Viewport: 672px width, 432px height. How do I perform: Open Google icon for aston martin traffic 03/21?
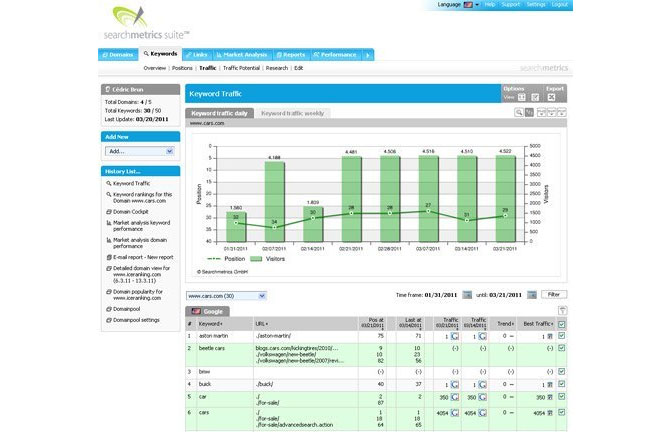pyautogui.click(x=455, y=336)
